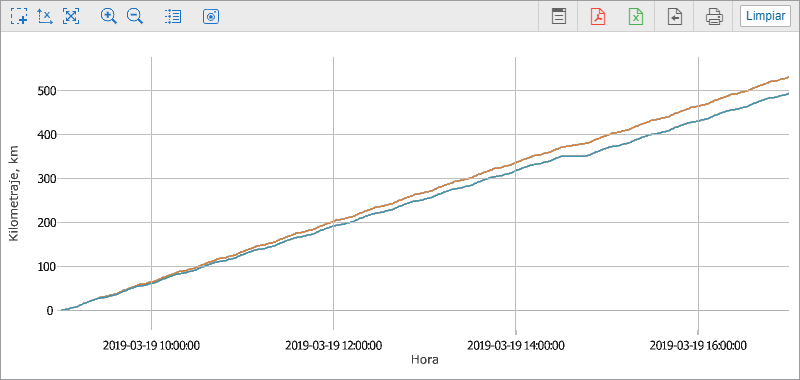Click the Limpiar button
The height and width of the screenshot is (380, 800).
click(765, 16)
